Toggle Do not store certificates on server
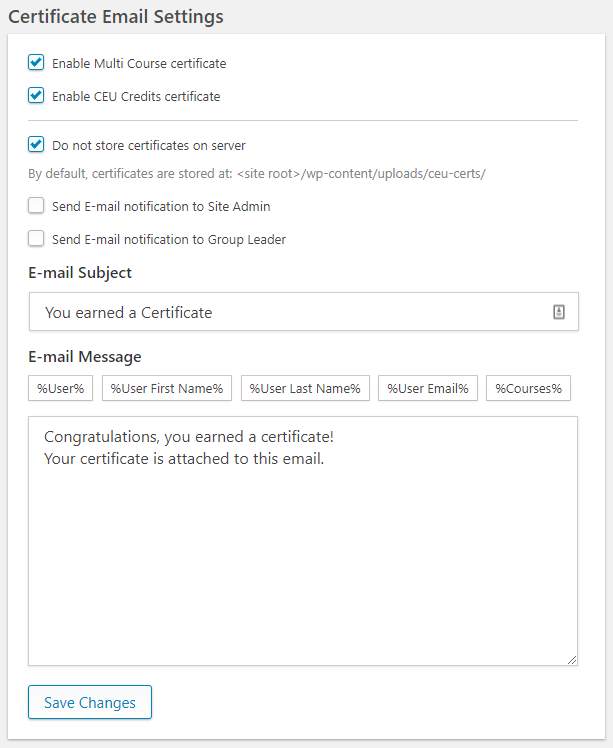The image size is (613, 748). point(36,145)
